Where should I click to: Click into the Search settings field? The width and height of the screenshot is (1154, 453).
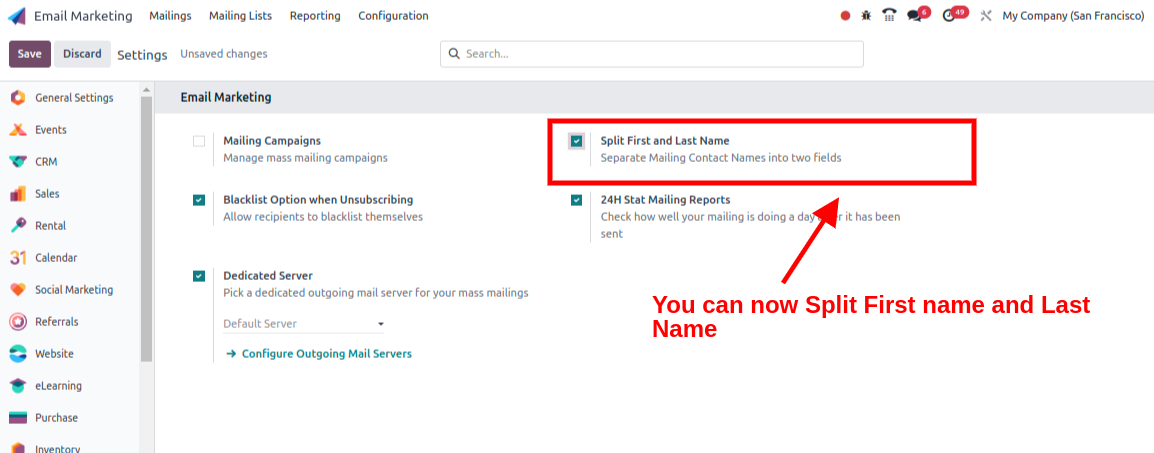[x=651, y=54]
